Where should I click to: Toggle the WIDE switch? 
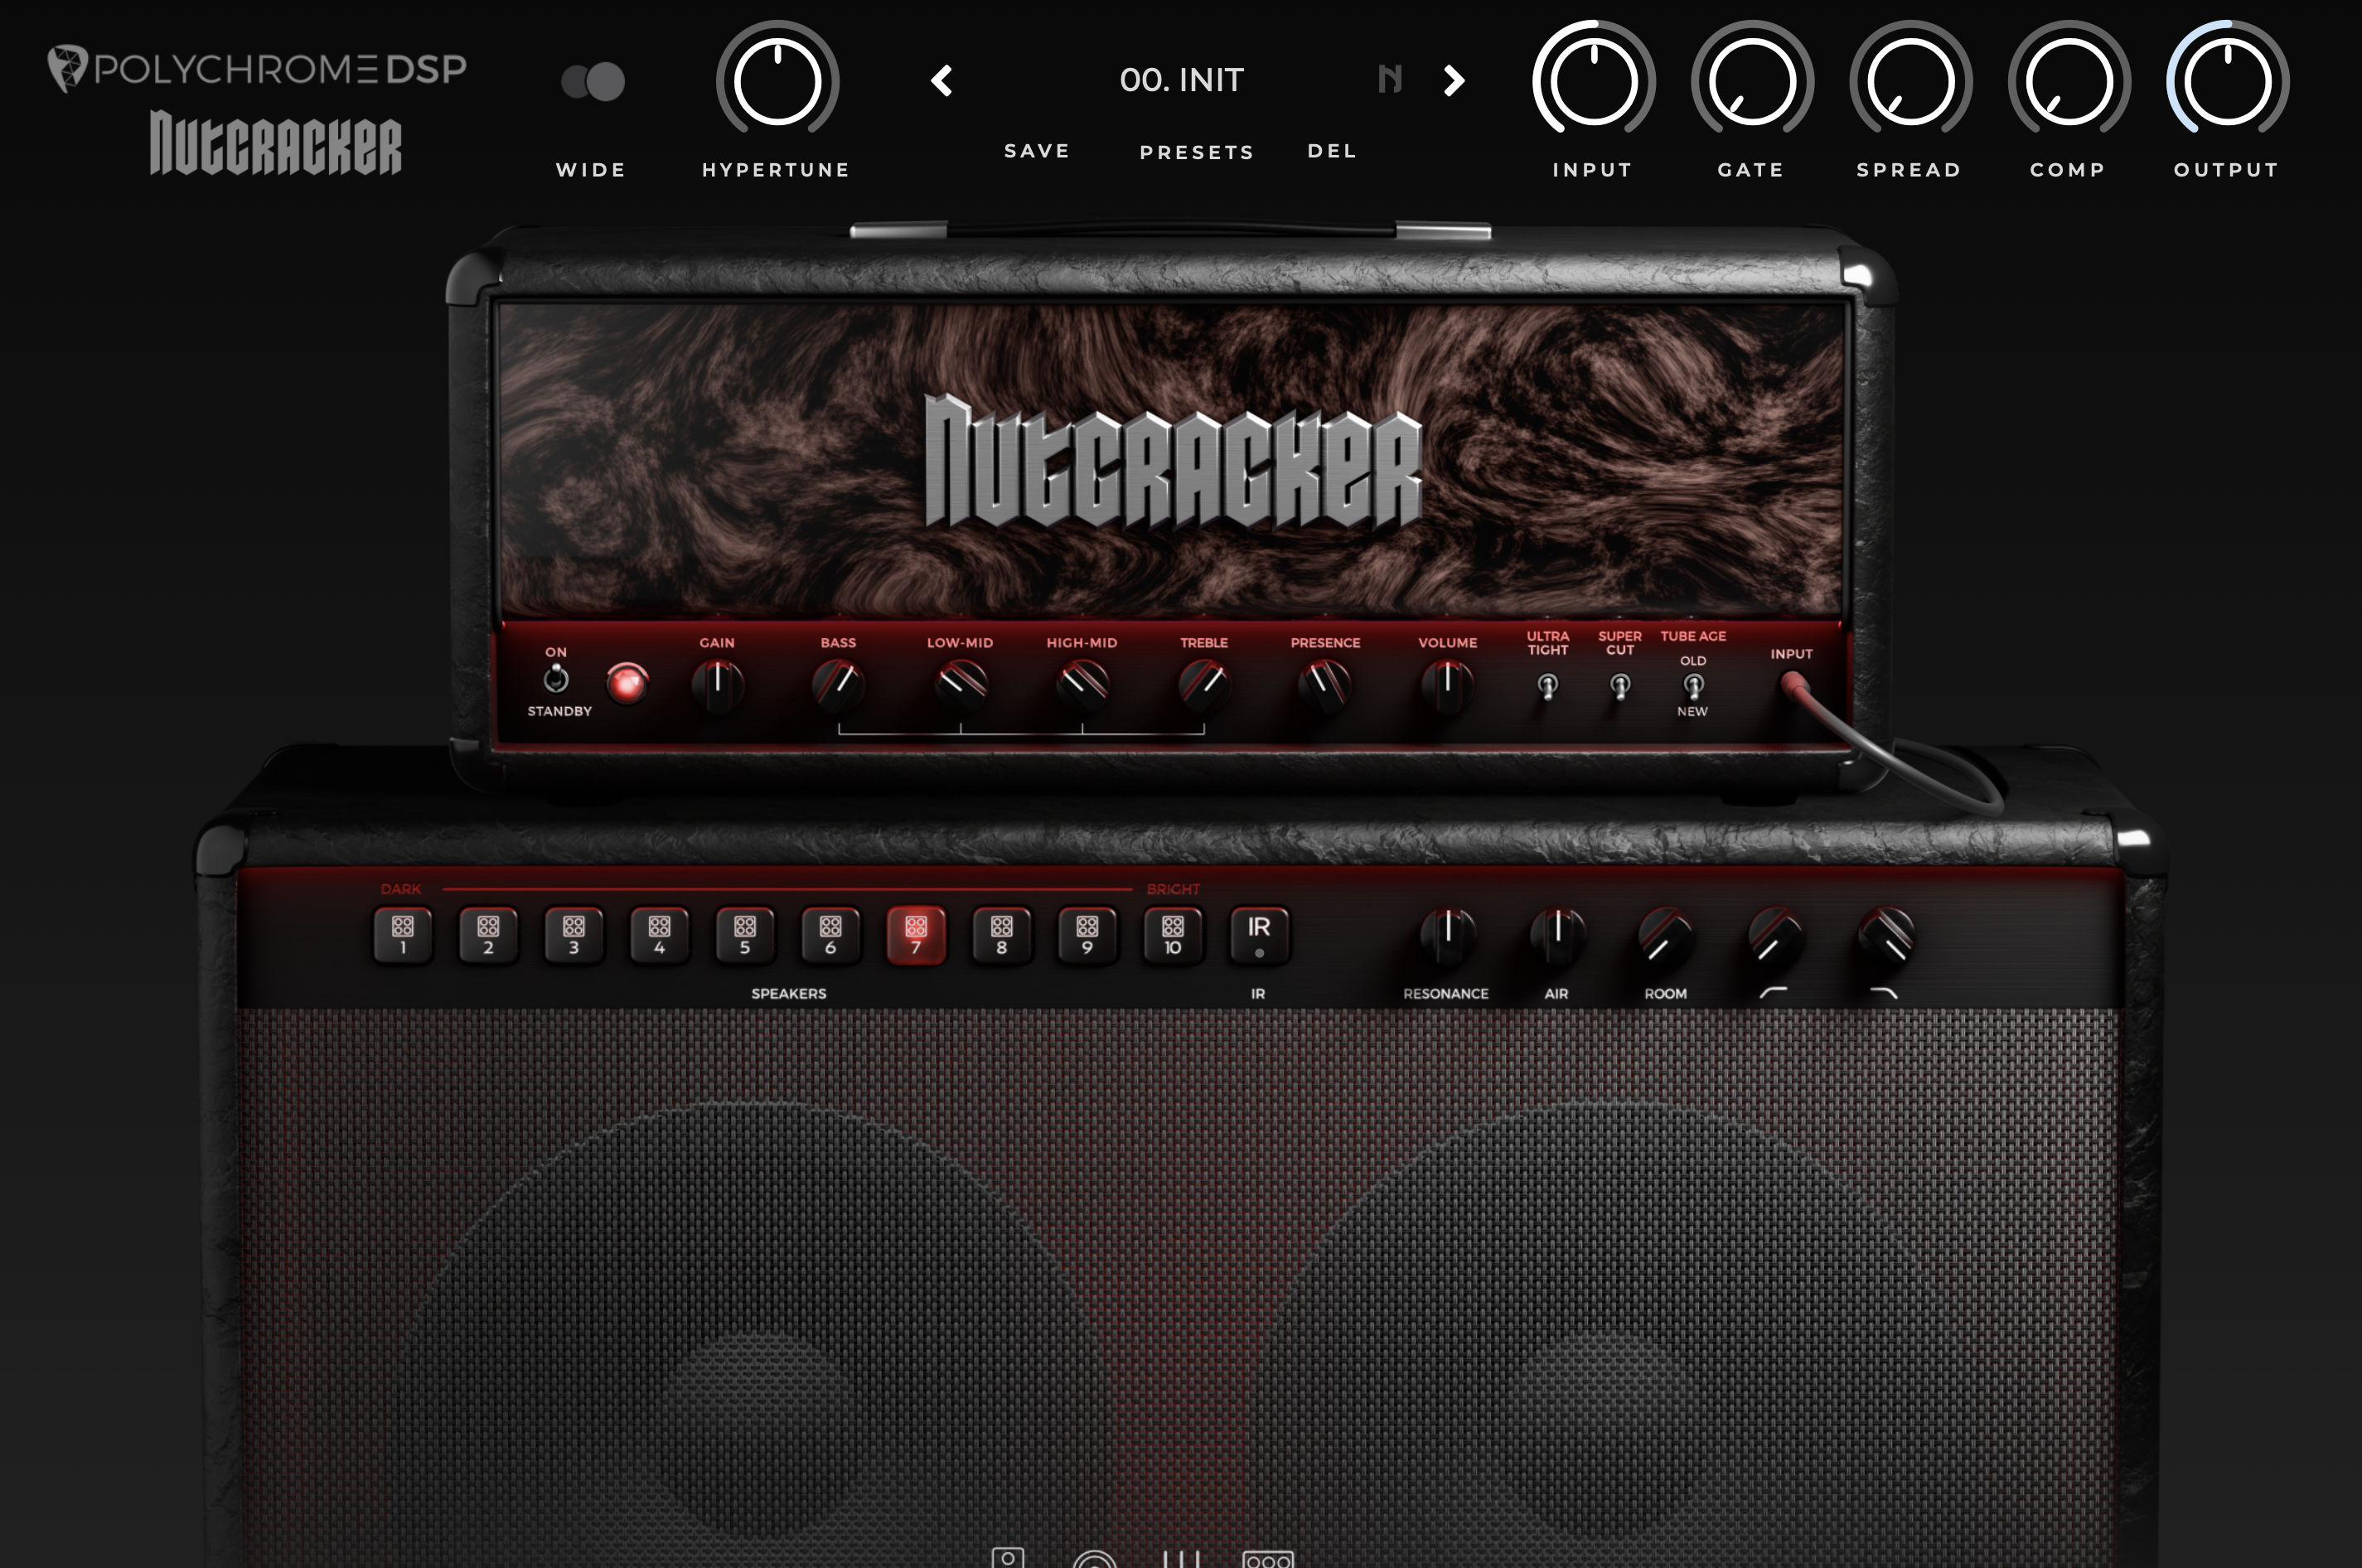point(593,81)
